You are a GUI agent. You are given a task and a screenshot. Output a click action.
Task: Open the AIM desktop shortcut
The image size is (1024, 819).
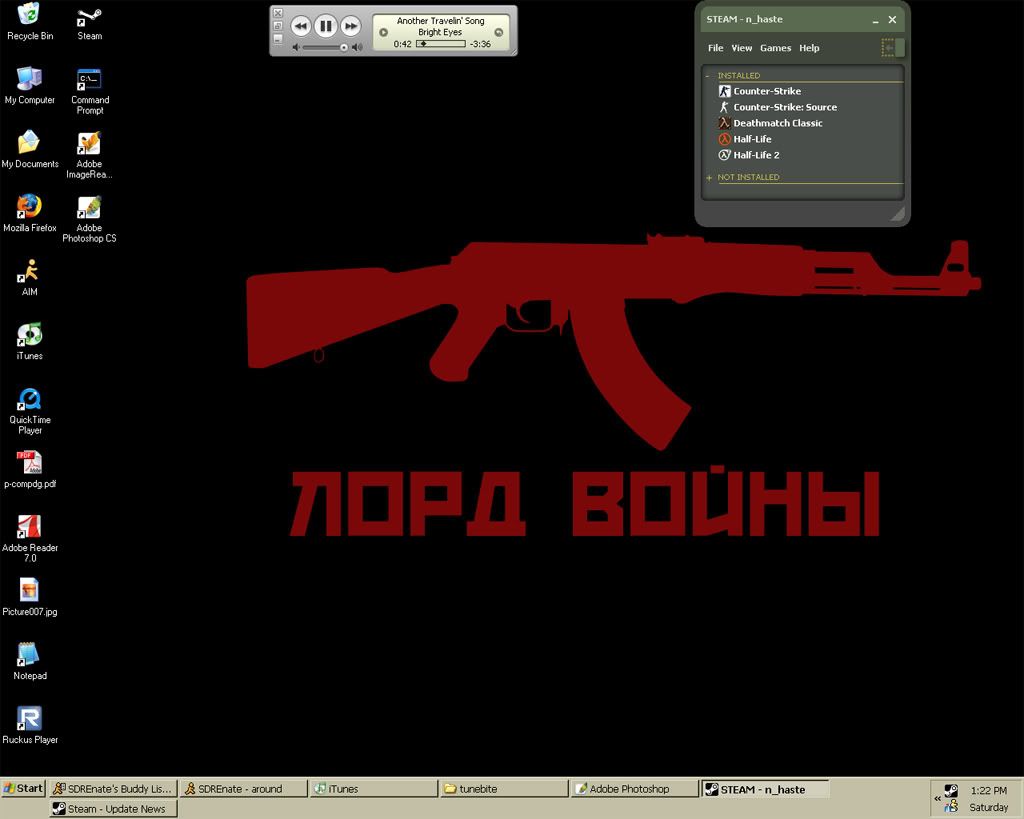29,272
